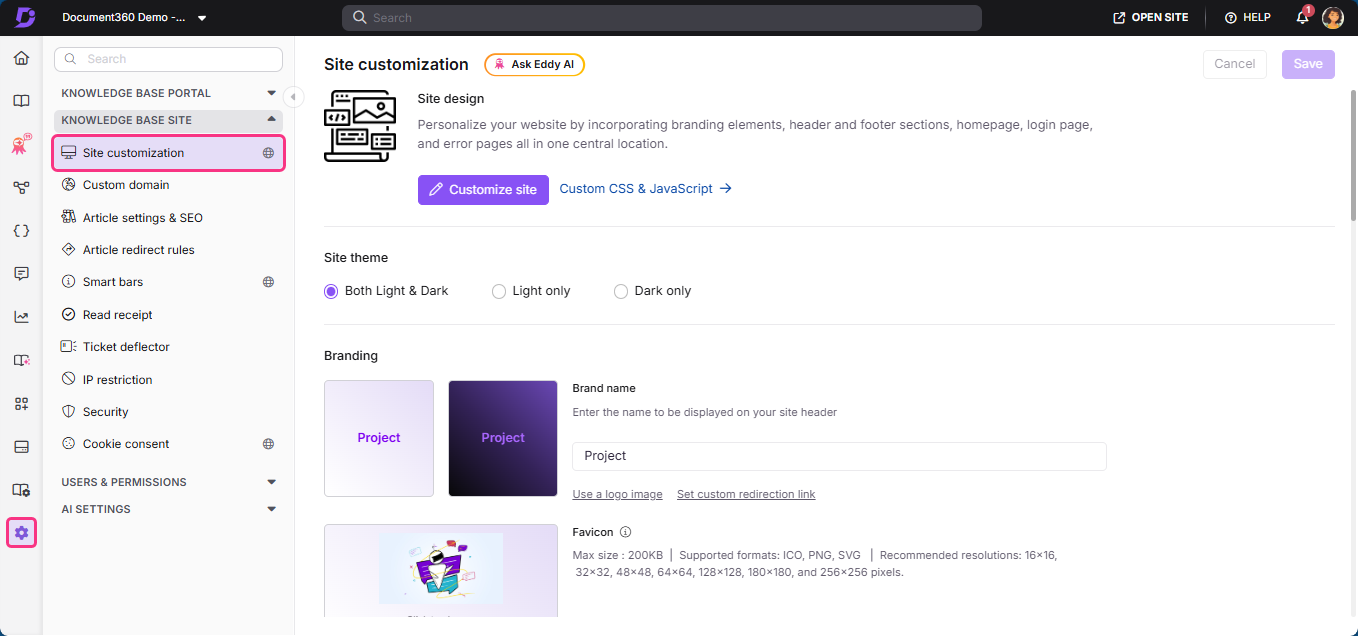Screen dimensions: 1358x636
Task: Select the dark Project branding preview
Action: click(503, 438)
